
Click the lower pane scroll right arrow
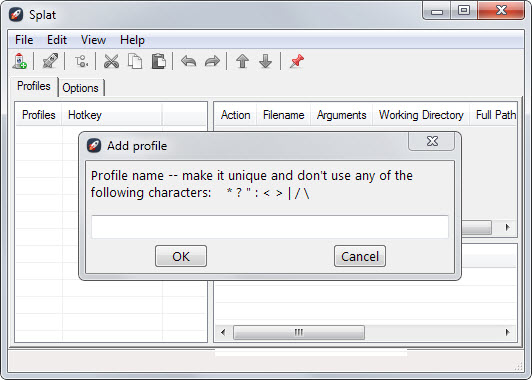pos(508,332)
